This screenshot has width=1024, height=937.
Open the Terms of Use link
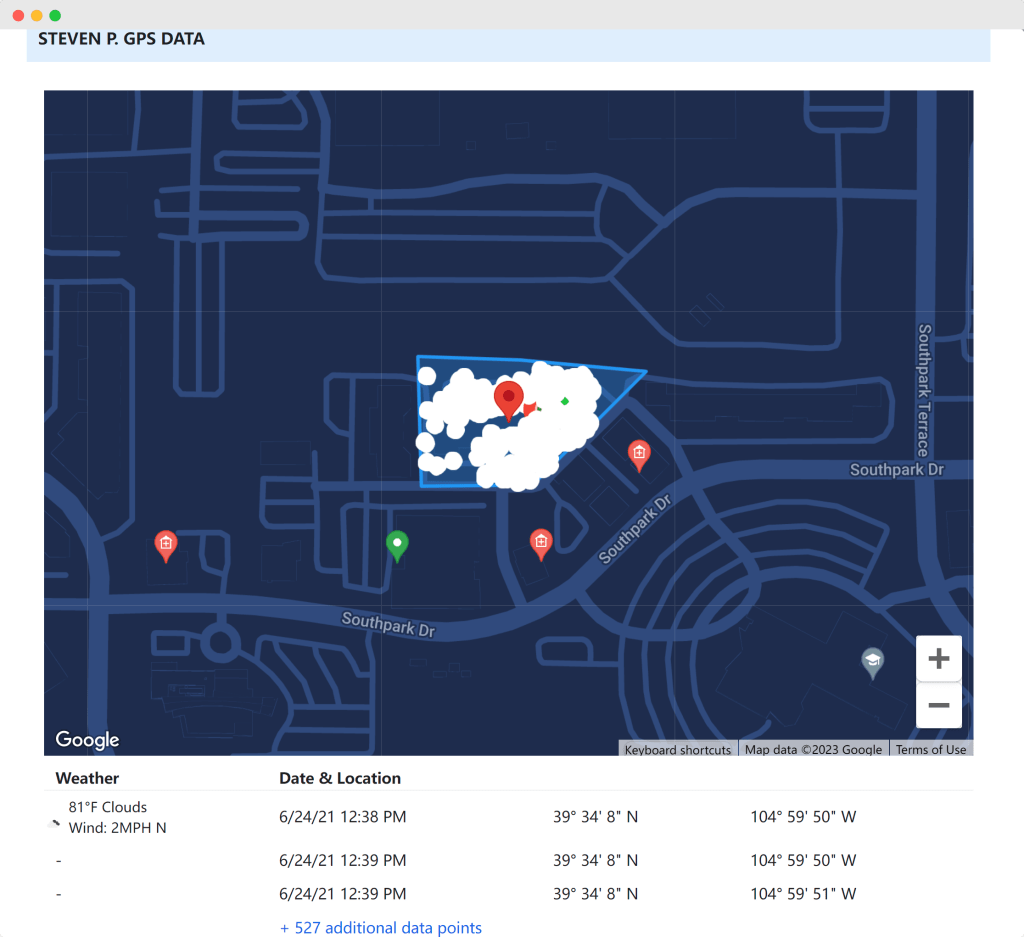click(x=930, y=749)
